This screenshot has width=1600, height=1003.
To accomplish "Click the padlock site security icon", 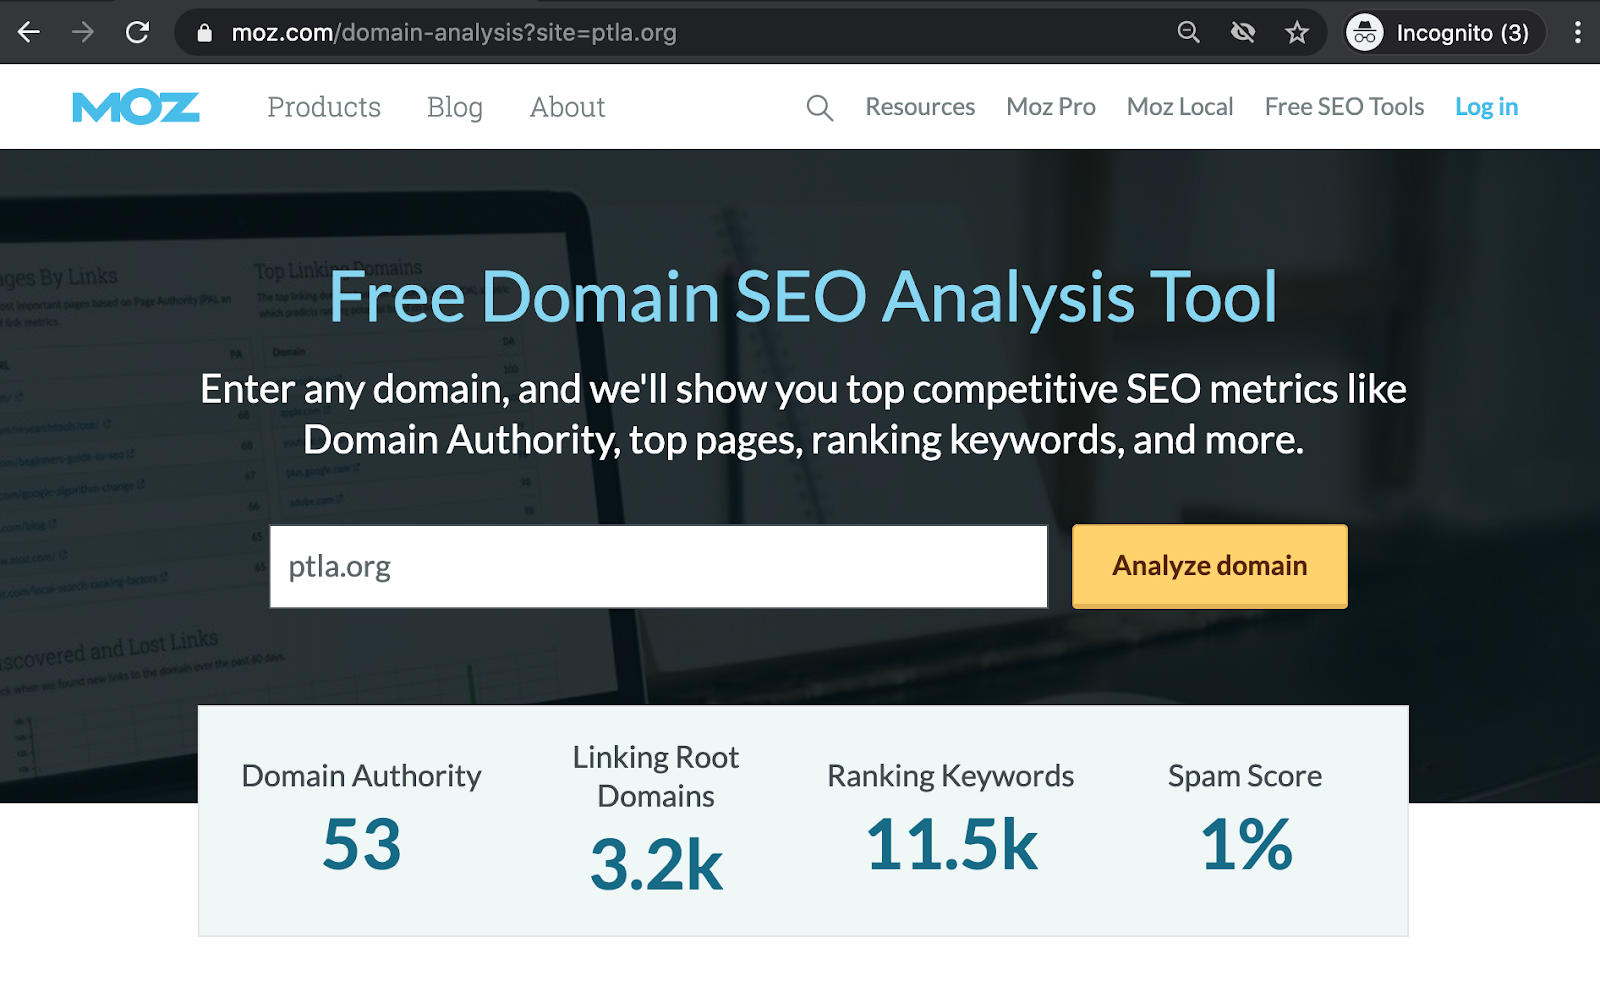I will click(x=205, y=33).
